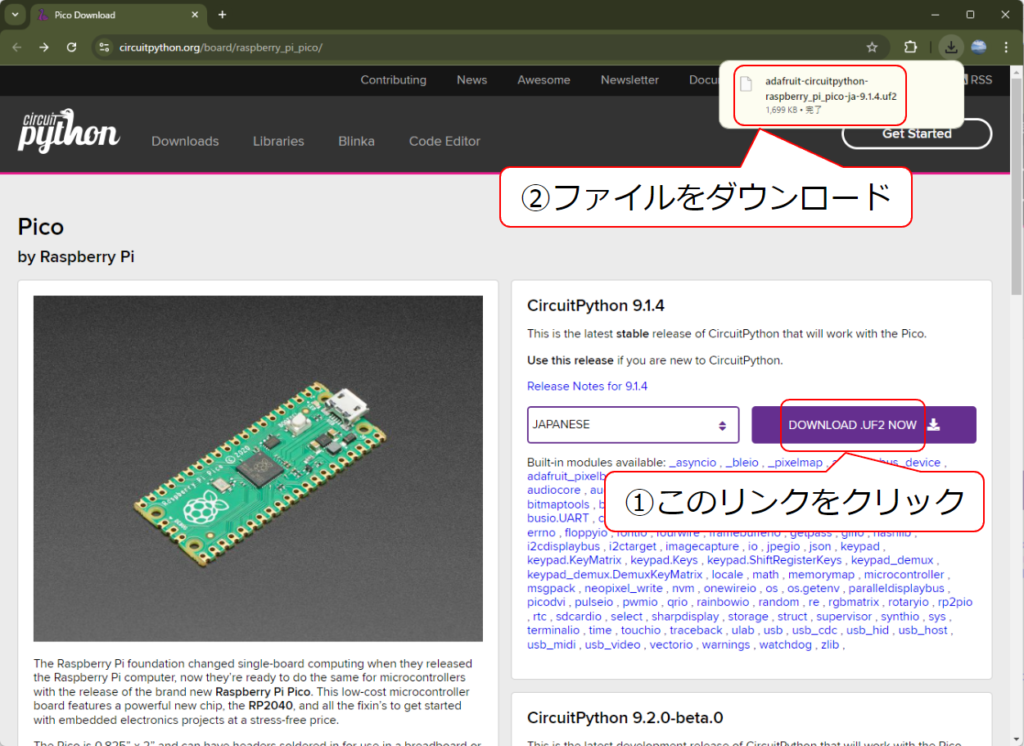Image resolution: width=1024 pixels, height=746 pixels.
Task: Open the browser extensions puzzle icon
Action: 910,47
